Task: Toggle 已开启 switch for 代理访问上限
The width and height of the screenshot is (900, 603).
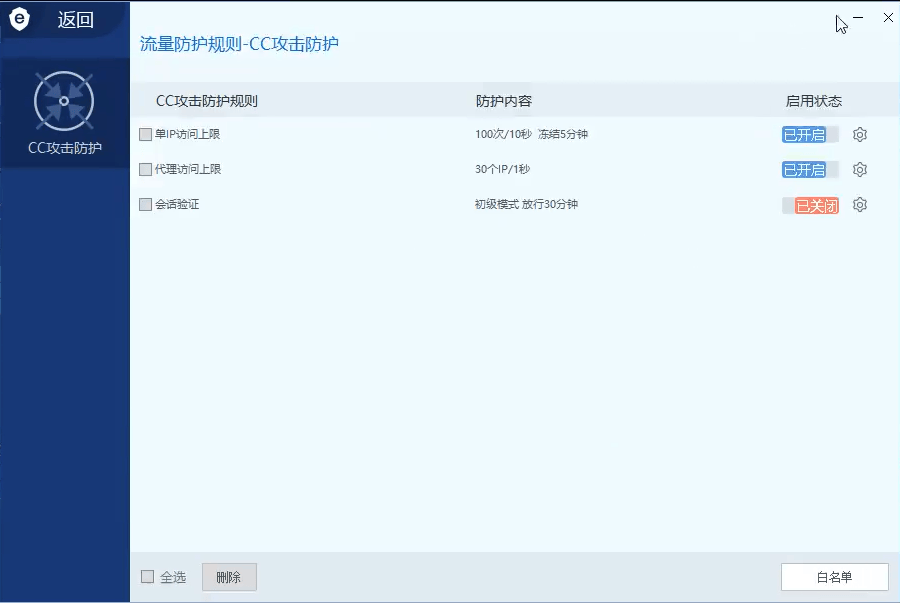Action: pyautogui.click(x=810, y=170)
